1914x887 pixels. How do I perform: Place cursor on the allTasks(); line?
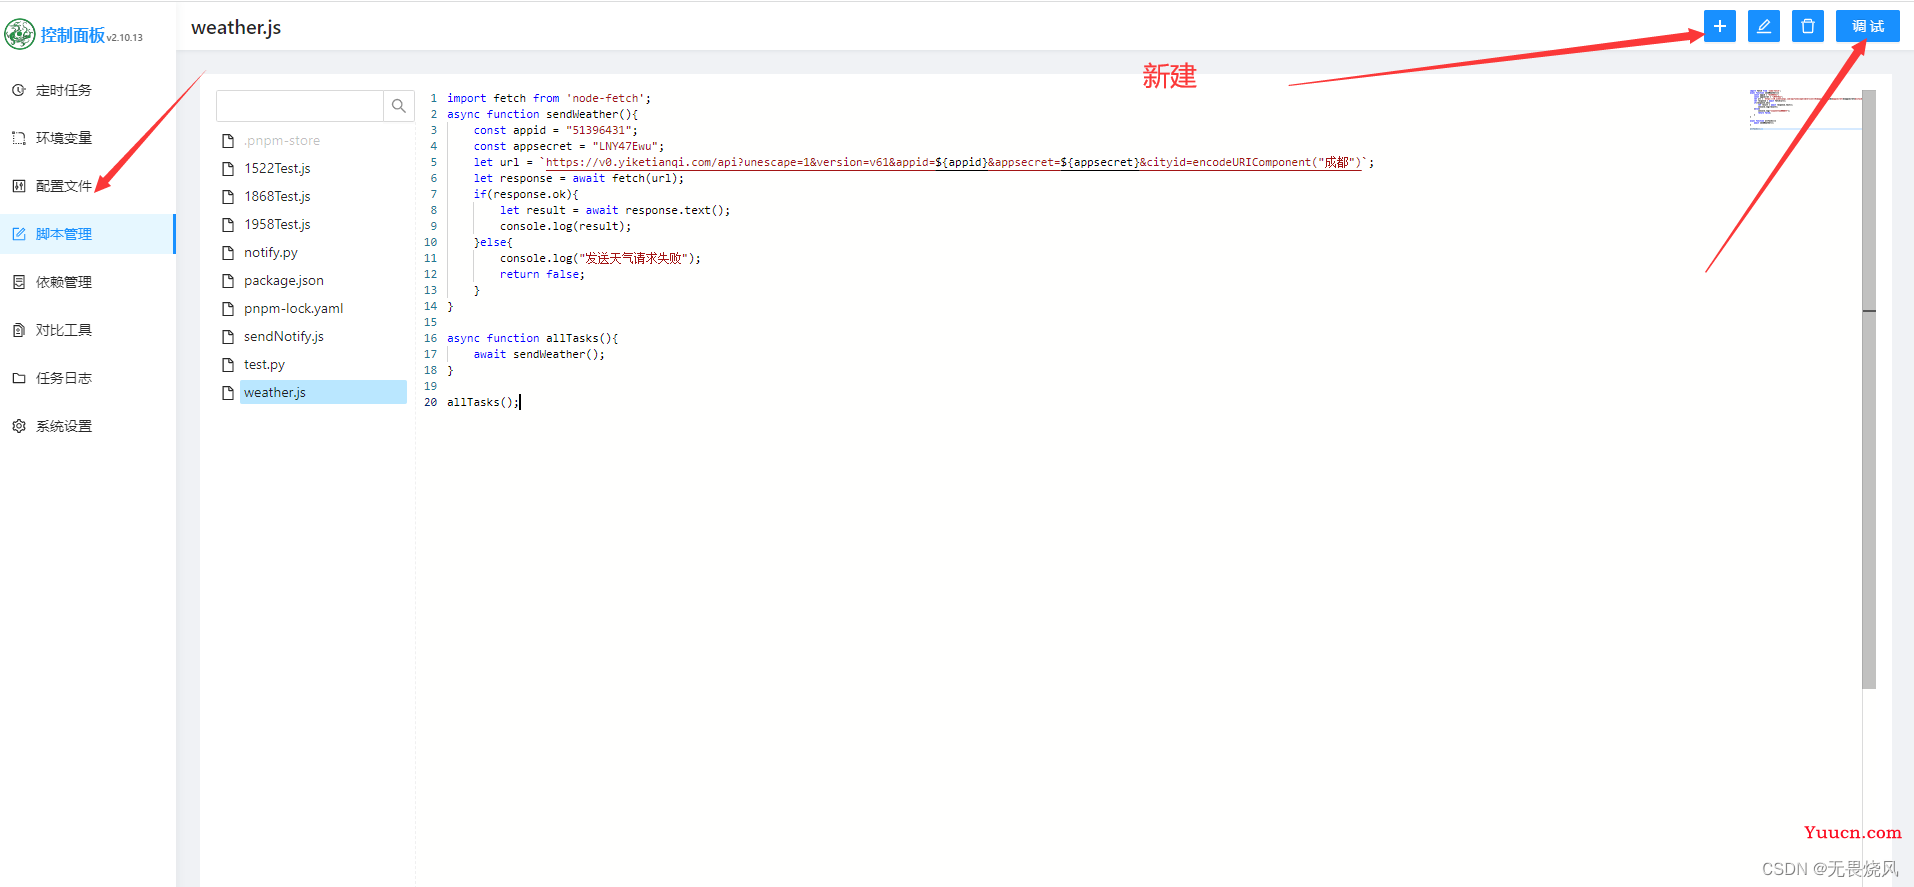482,402
